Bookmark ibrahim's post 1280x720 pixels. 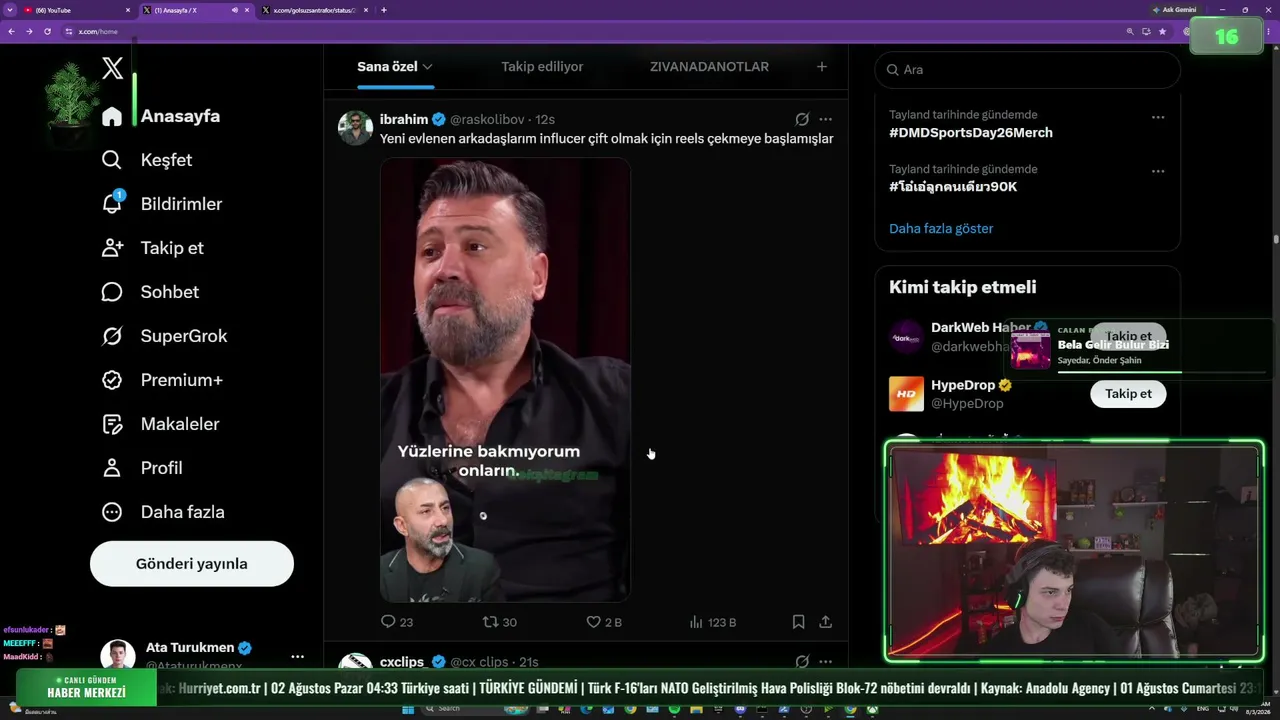[x=798, y=622]
